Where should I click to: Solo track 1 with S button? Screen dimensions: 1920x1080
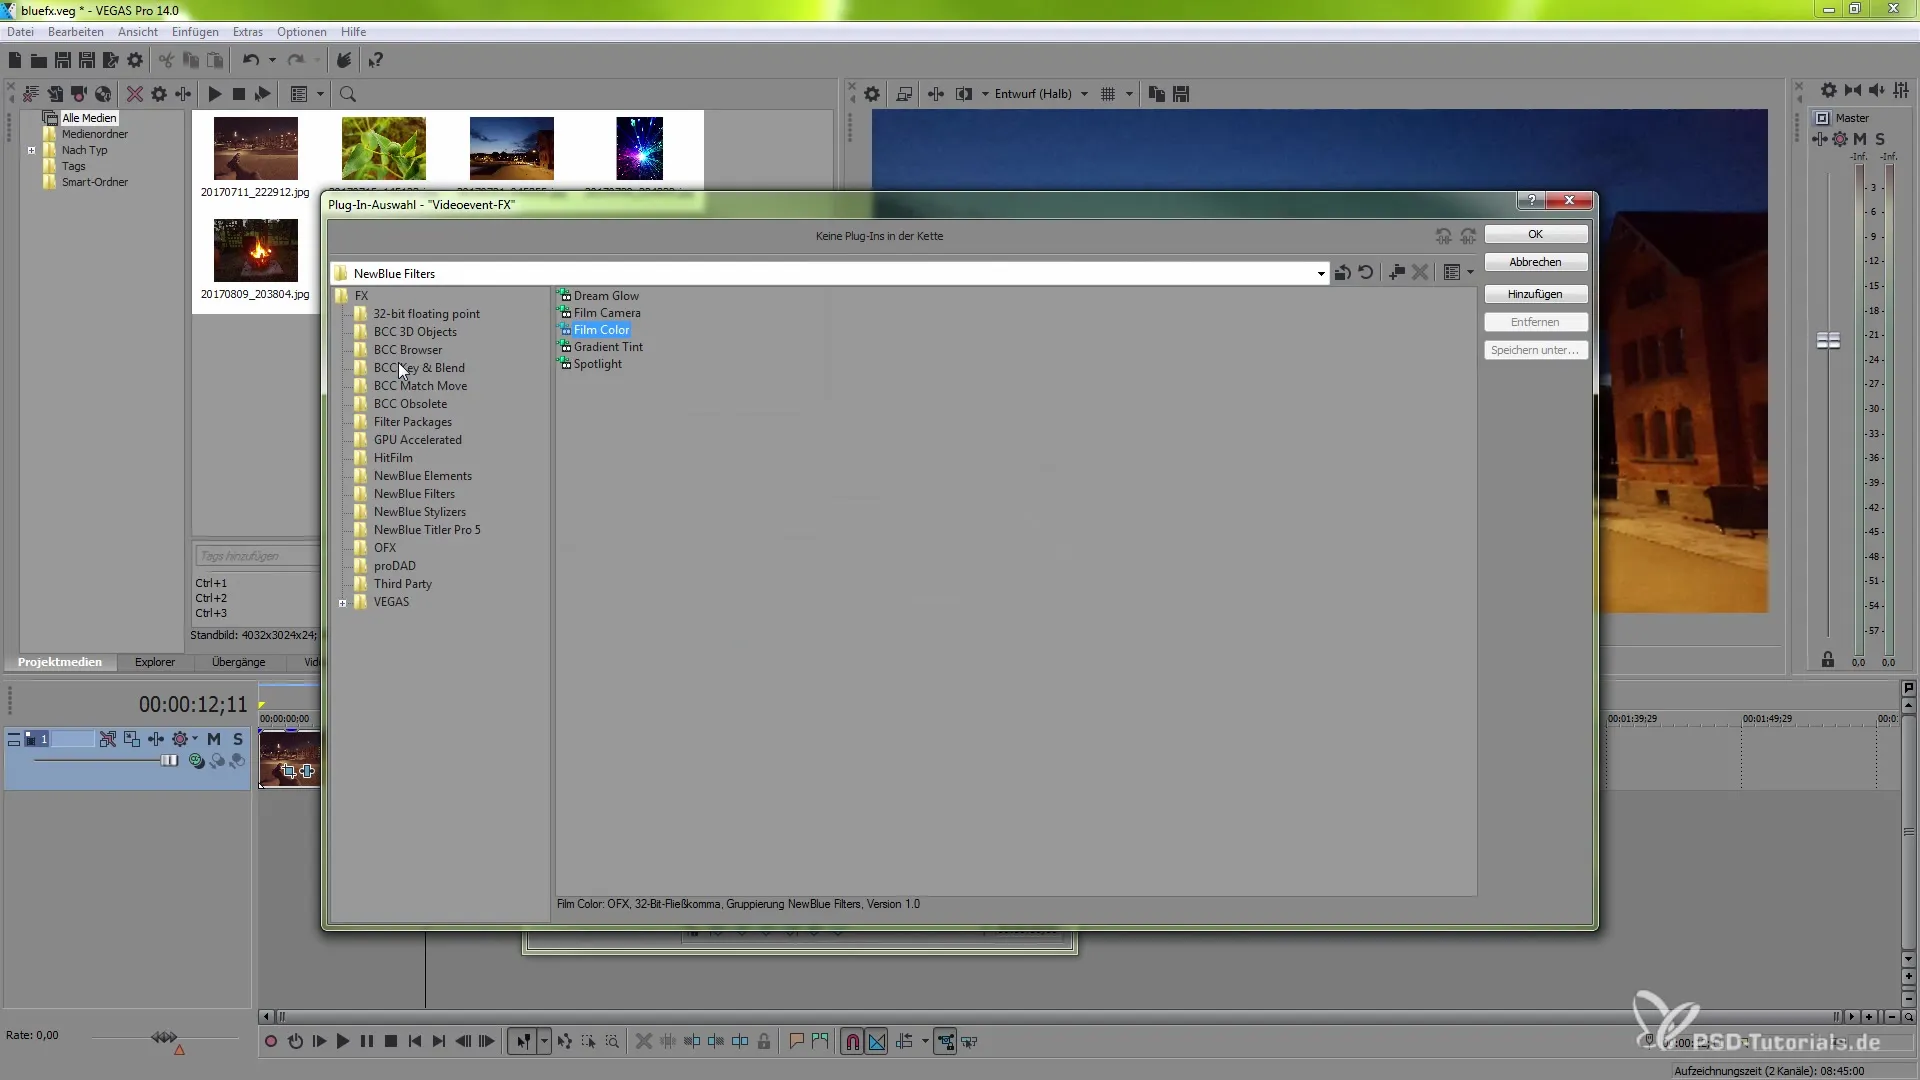(238, 739)
